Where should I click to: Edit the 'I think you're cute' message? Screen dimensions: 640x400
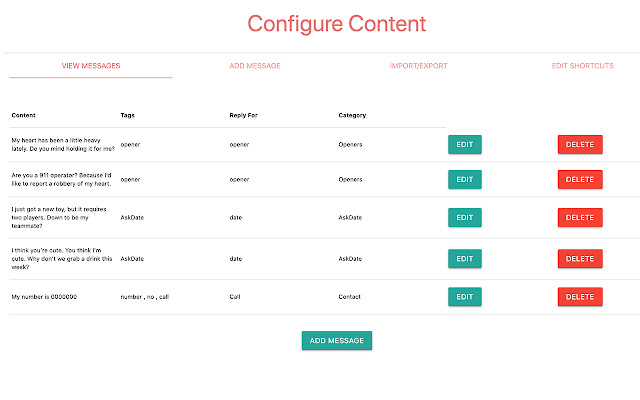pos(464,259)
